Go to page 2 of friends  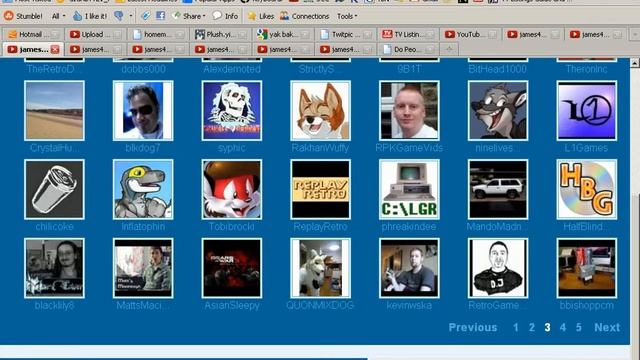pyautogui.click(x=532, y=327)
